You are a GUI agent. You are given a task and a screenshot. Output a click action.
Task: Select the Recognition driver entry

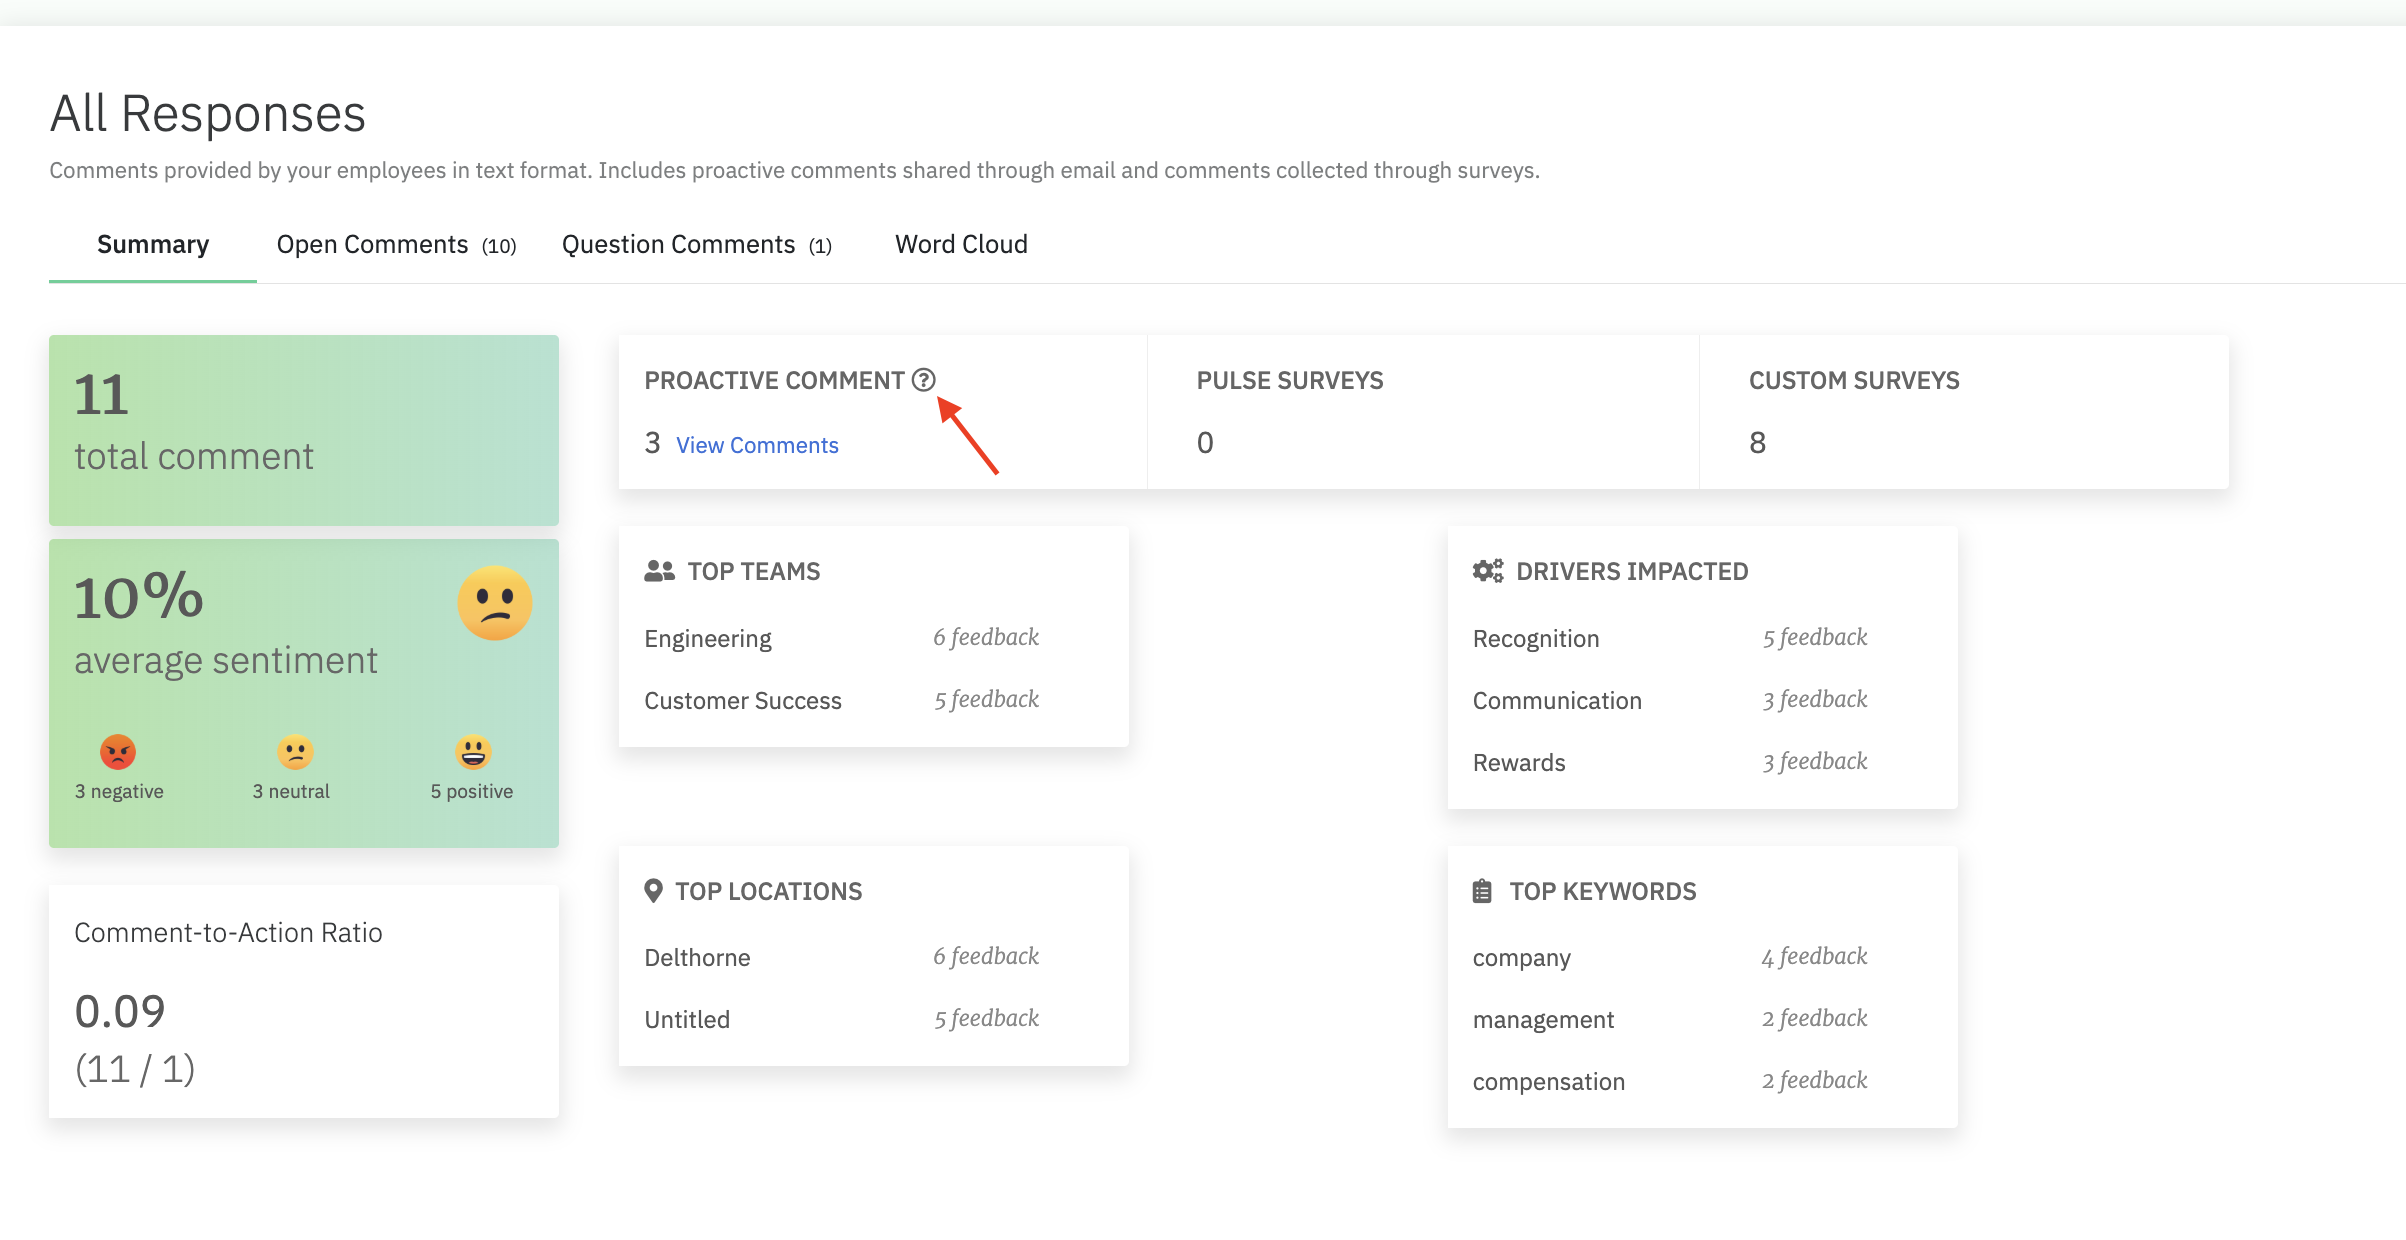coord(1536,639)
